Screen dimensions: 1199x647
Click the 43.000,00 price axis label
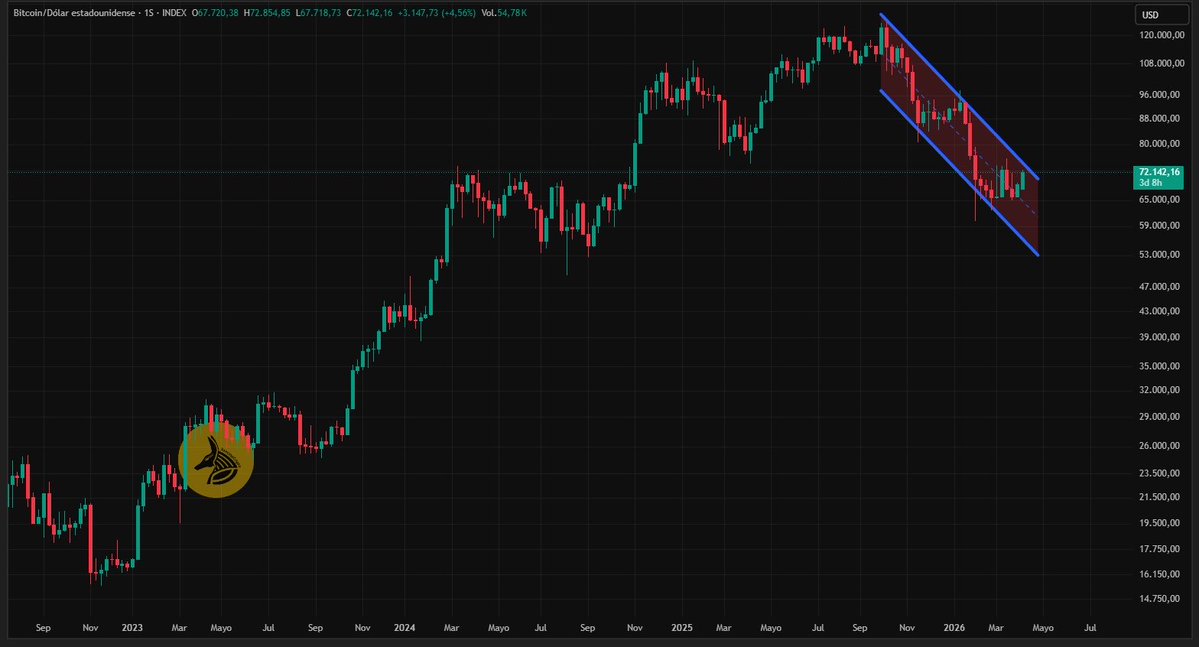[1161, 311]
